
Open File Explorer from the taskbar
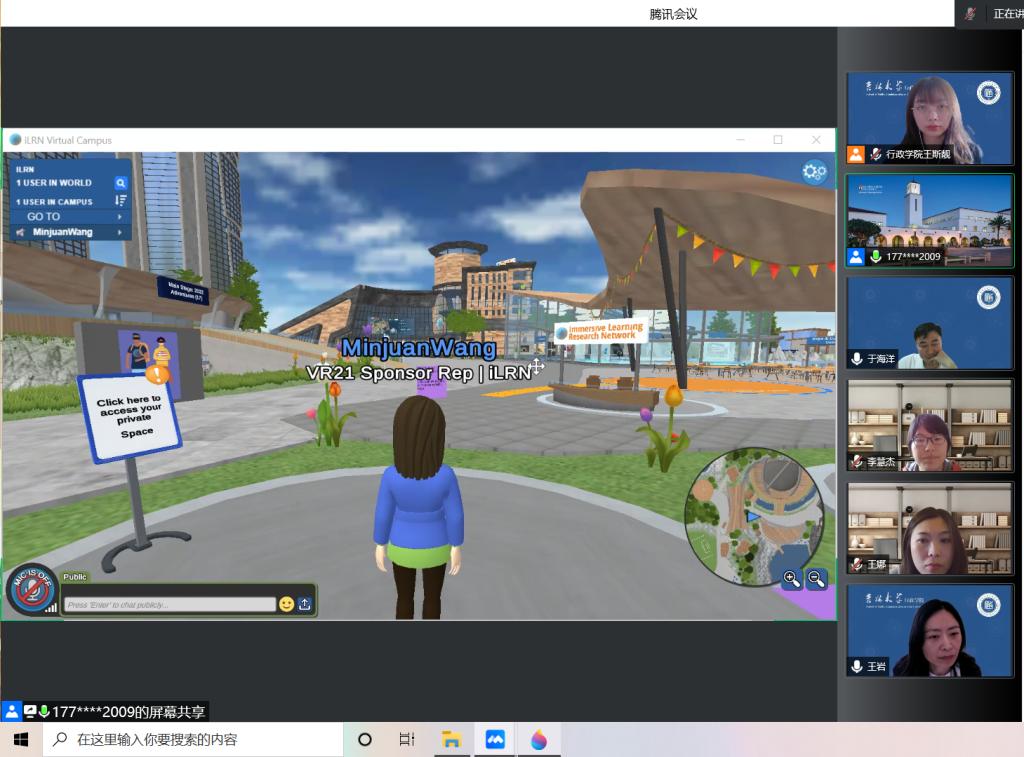coord(451,740)
